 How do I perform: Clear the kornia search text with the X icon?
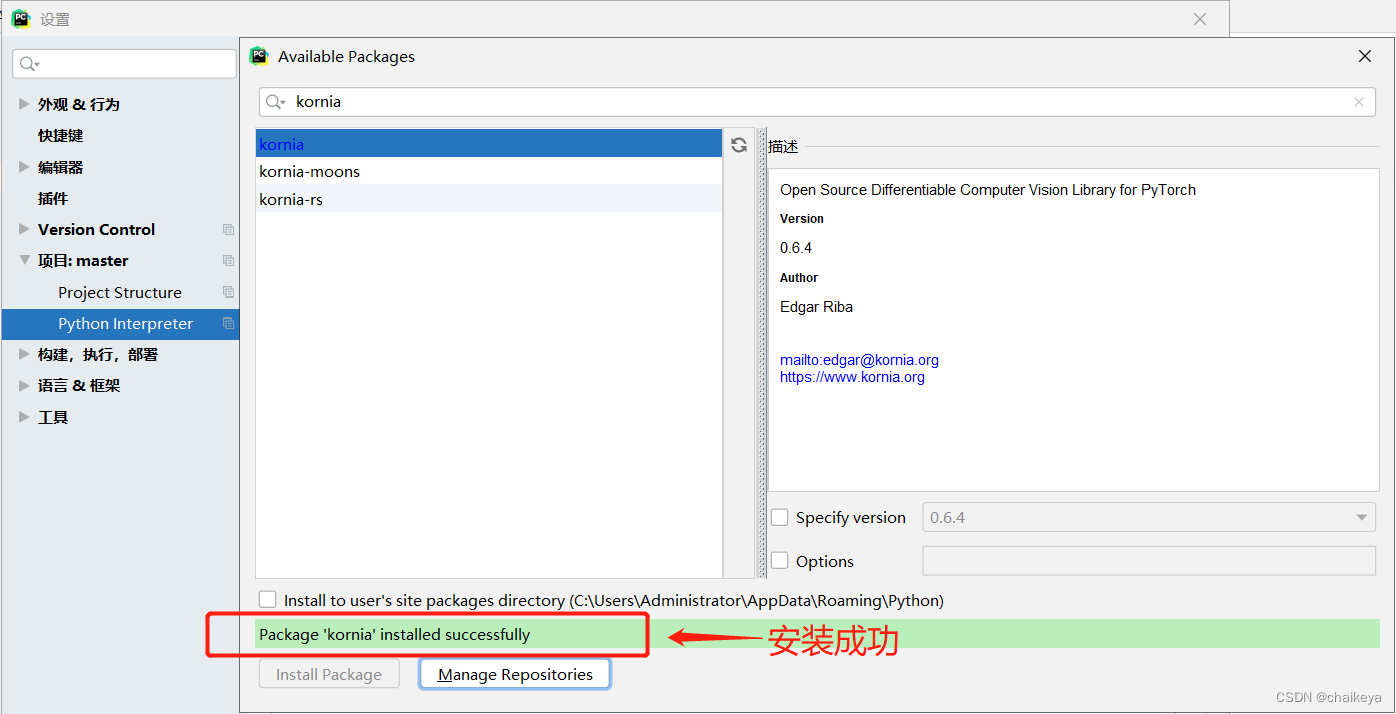(x=1358, y=102)
